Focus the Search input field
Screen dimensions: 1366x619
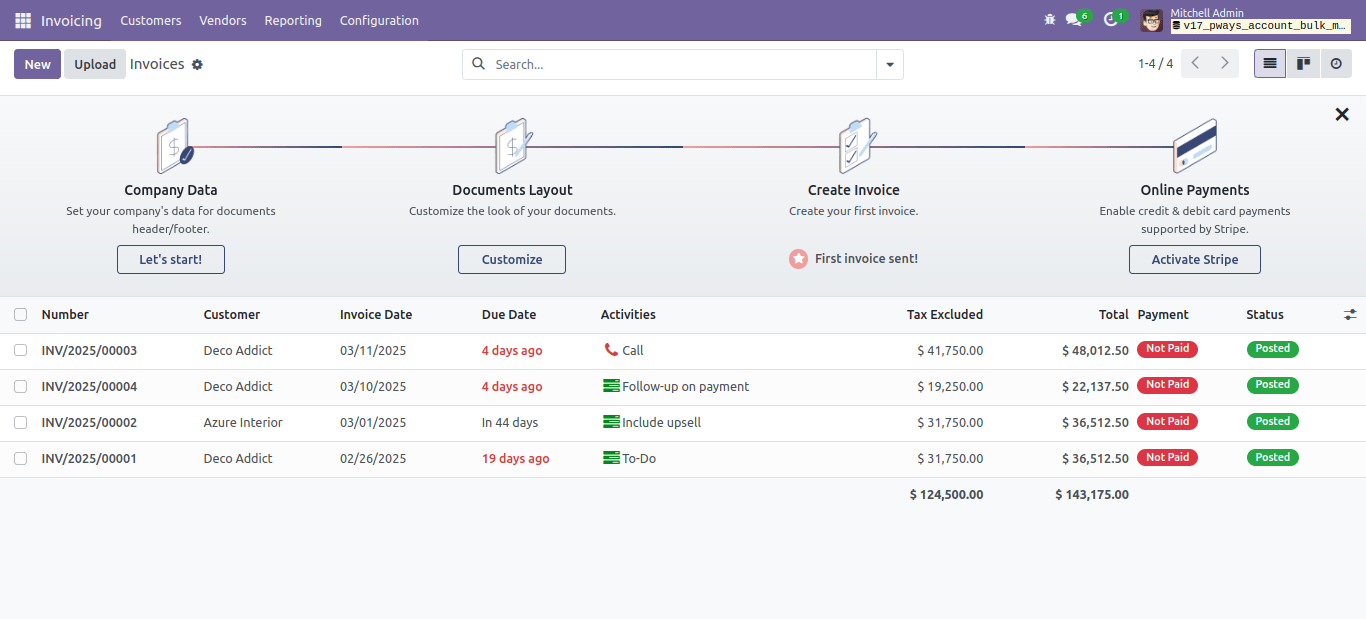coord(683,64)
